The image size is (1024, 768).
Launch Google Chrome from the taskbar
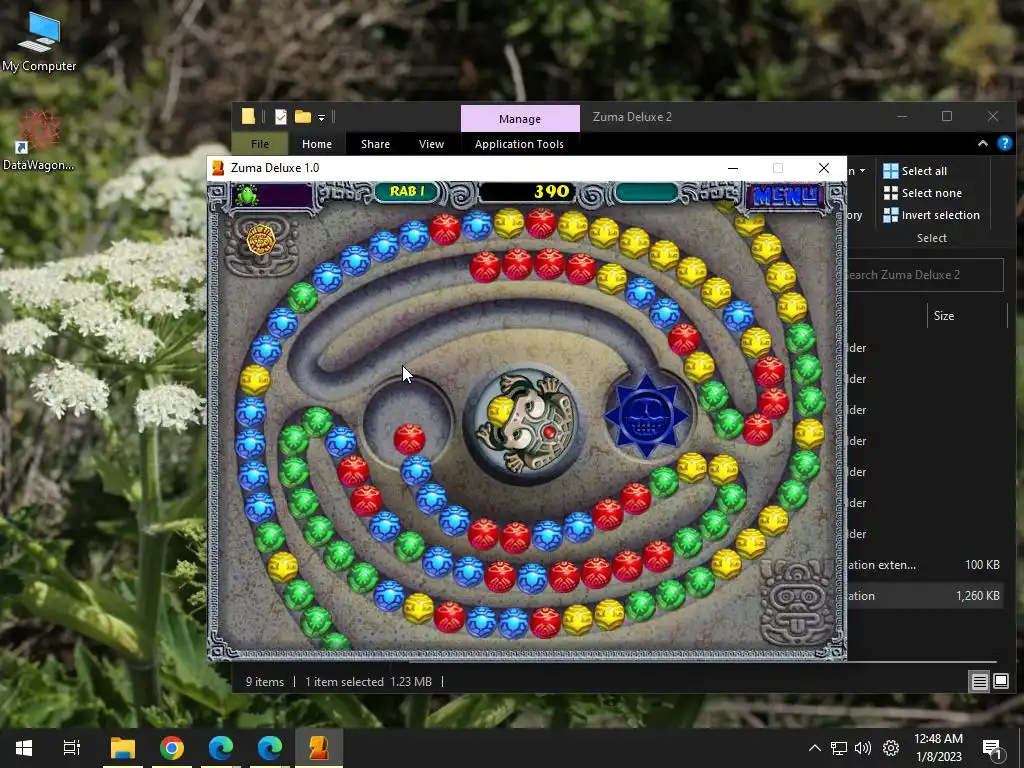click(172, 748)
